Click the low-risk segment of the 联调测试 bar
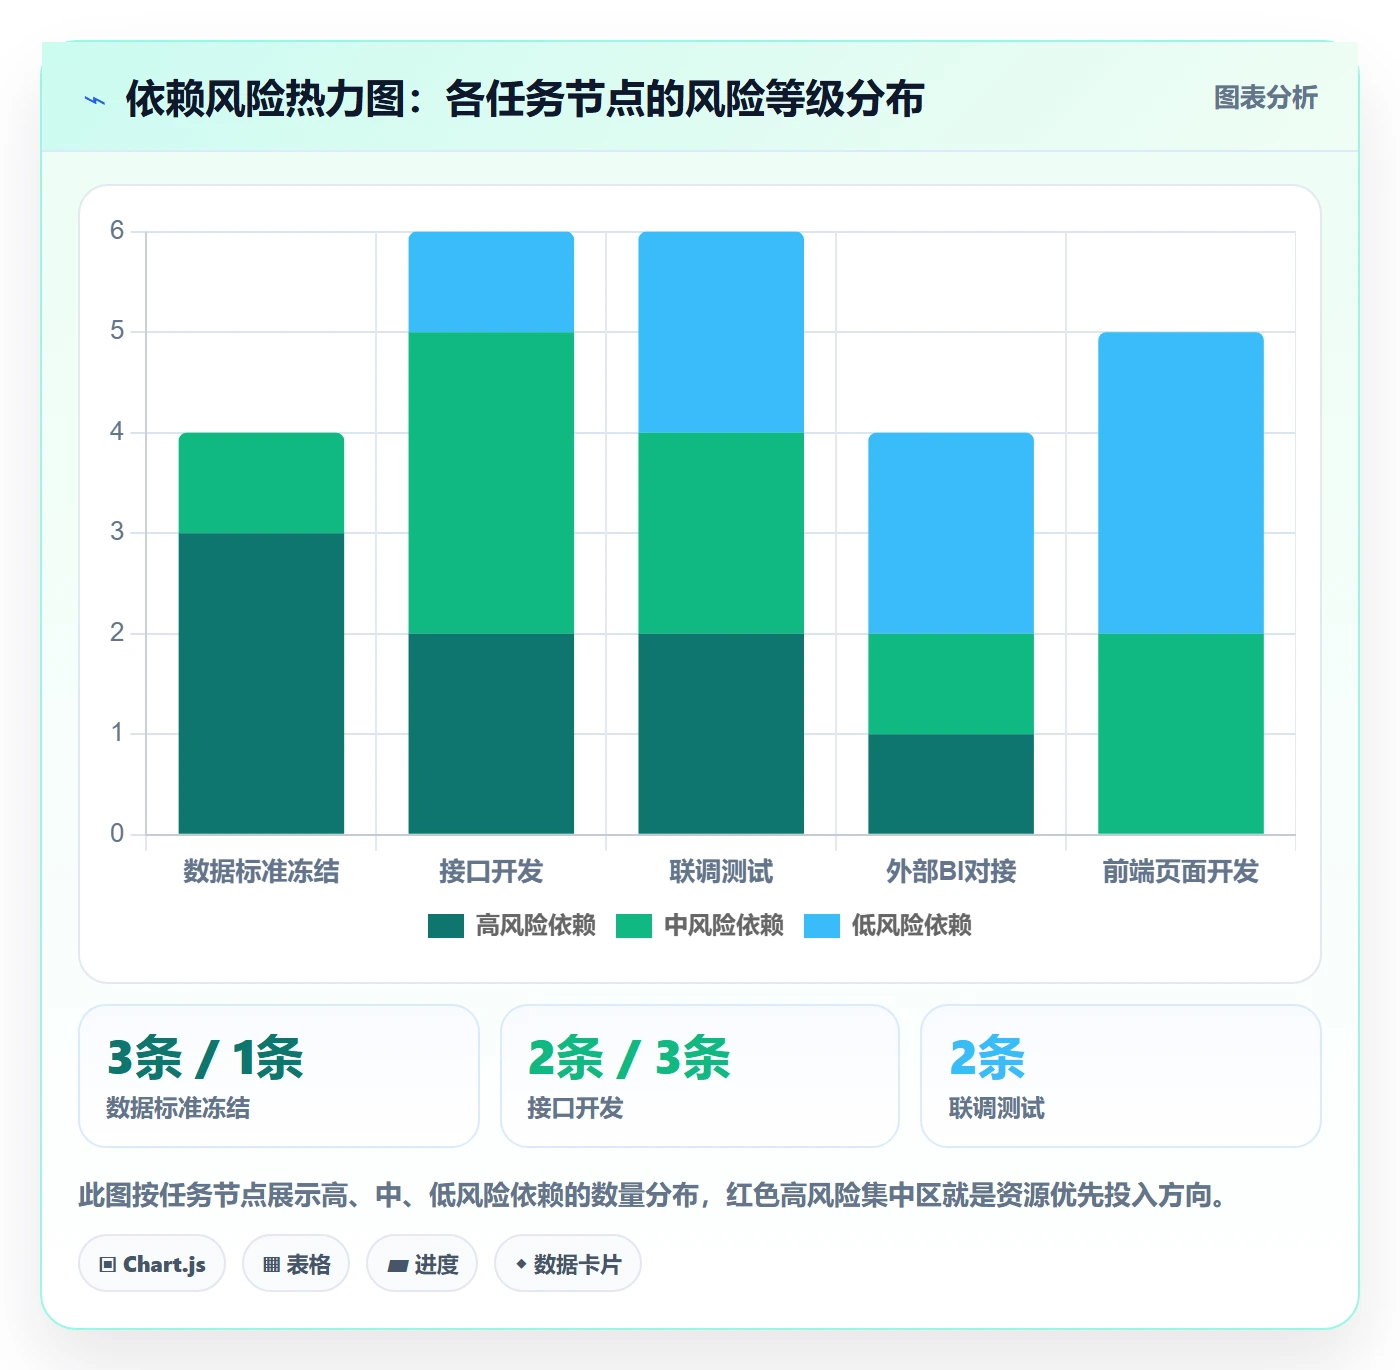Image resolution: width=1400 pixels, height=1370 pixels. [721, 332]
